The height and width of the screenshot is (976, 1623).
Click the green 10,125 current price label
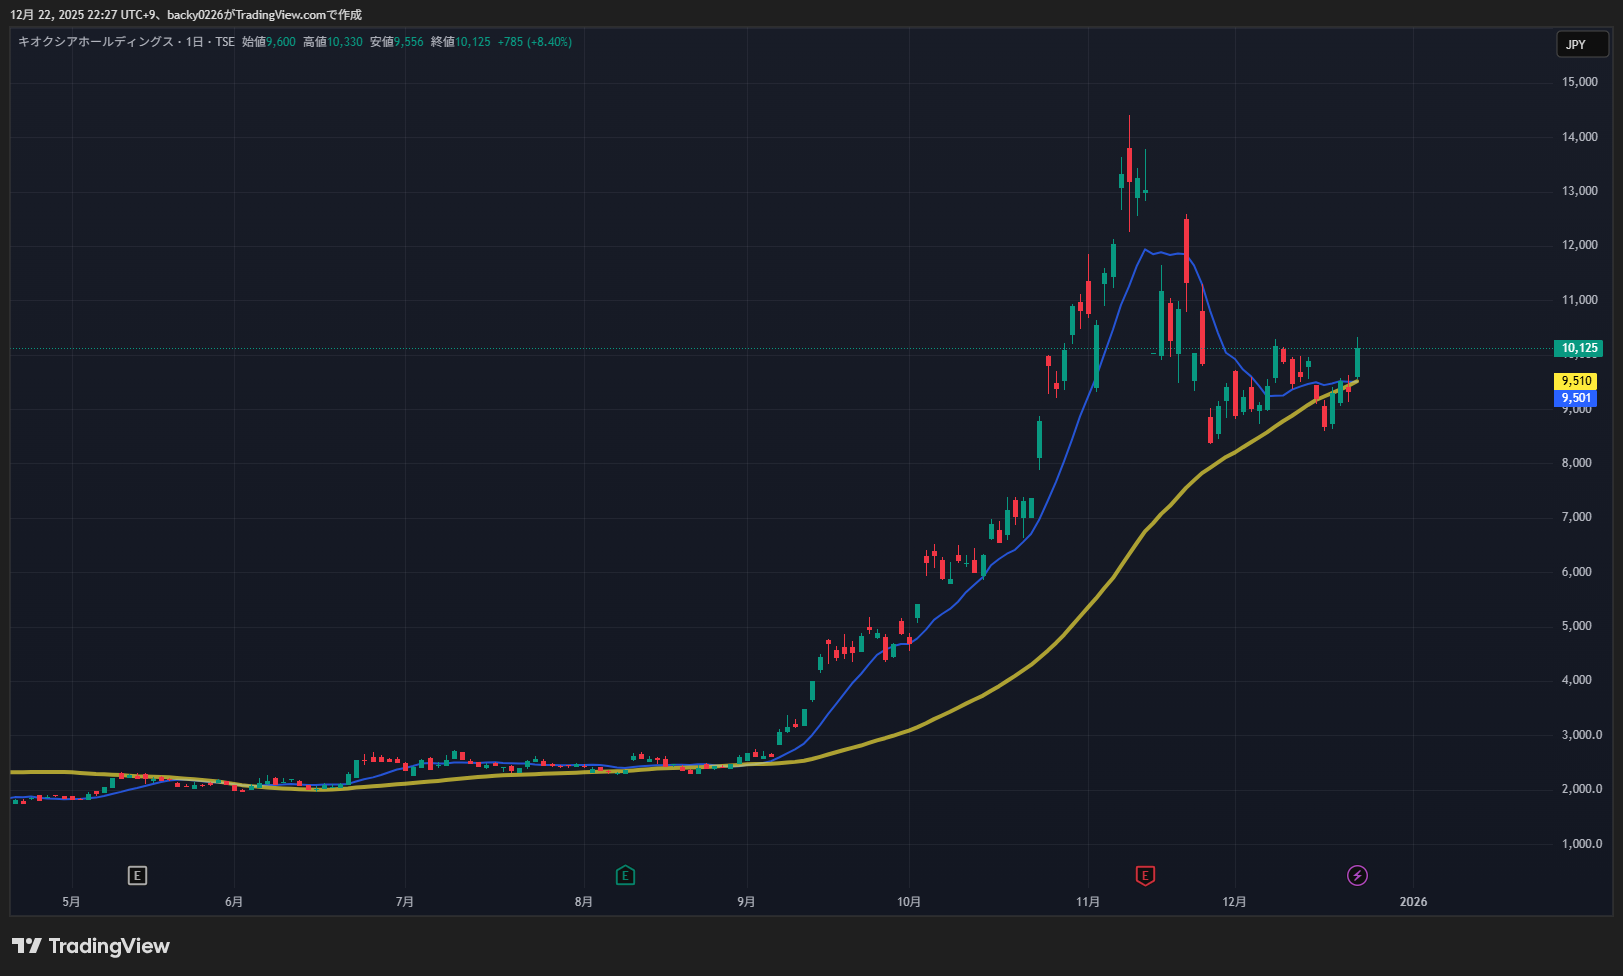1579,348
